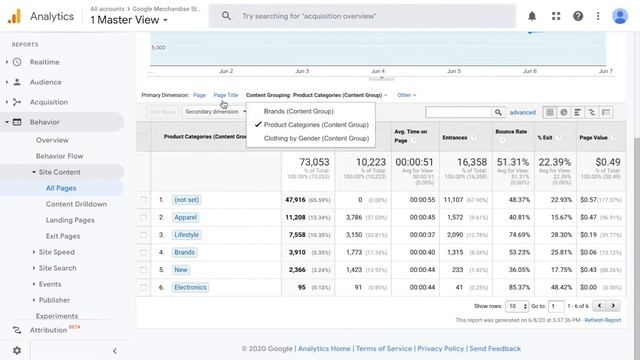Open the Content Grouping dropdown
The height and width of the screenshot is (360, 640).
click(x=316, y=95)
